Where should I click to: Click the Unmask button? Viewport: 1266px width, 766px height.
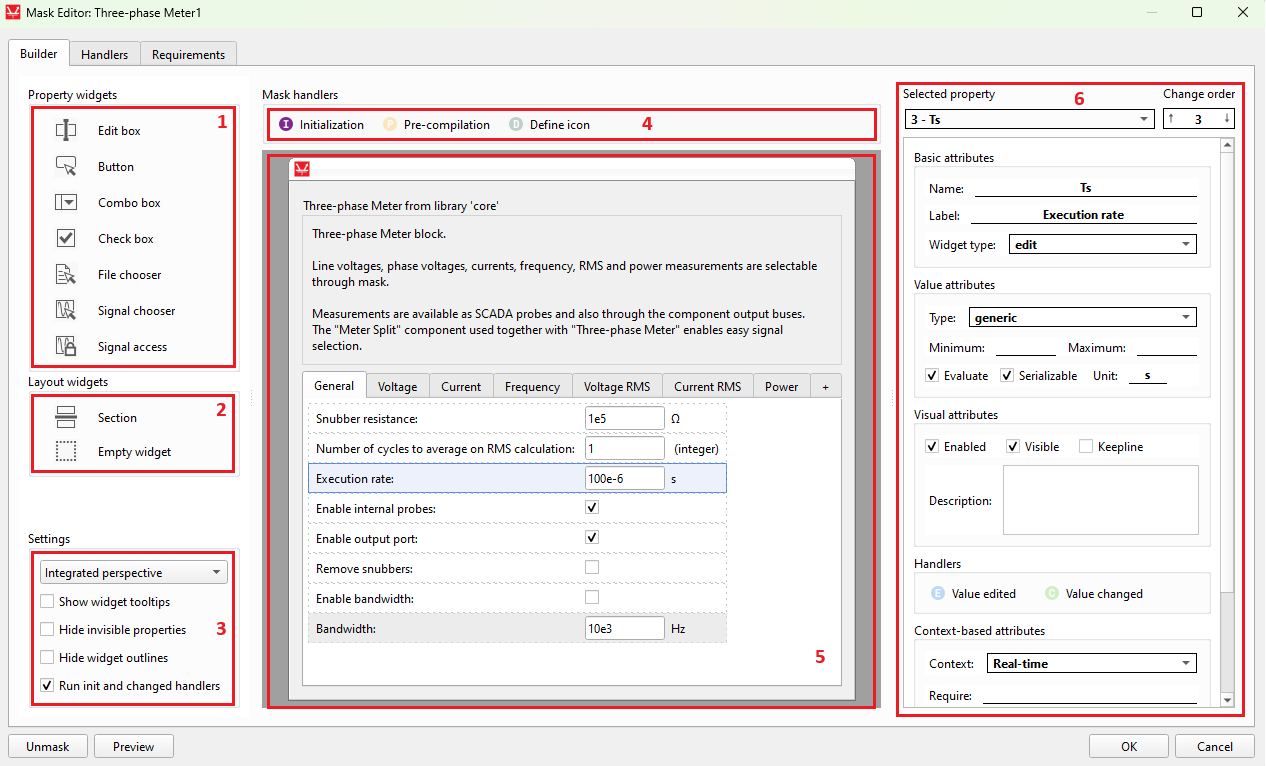47,746
